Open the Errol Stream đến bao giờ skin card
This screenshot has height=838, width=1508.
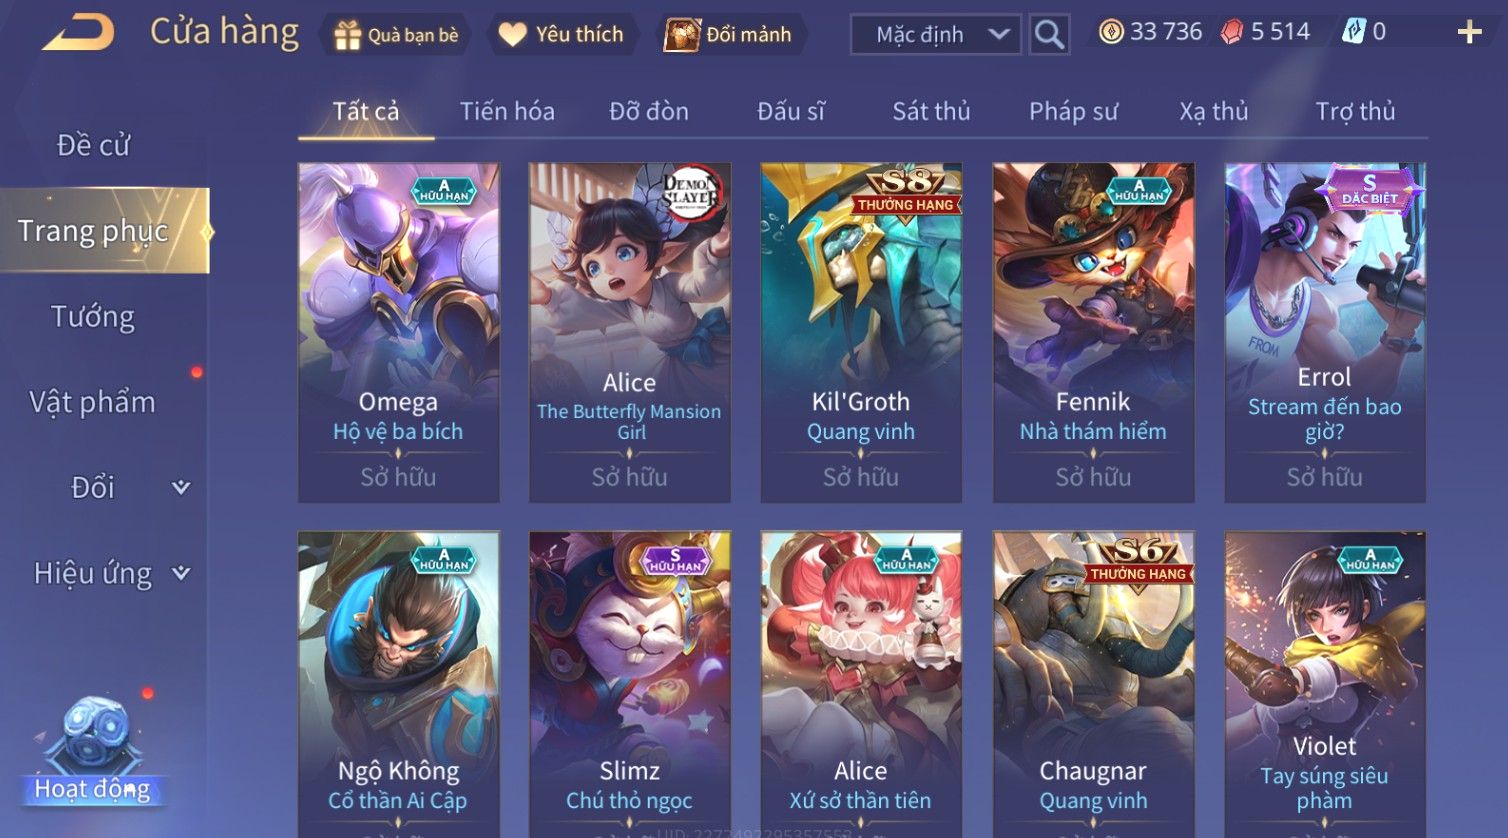pos(1325,333)
